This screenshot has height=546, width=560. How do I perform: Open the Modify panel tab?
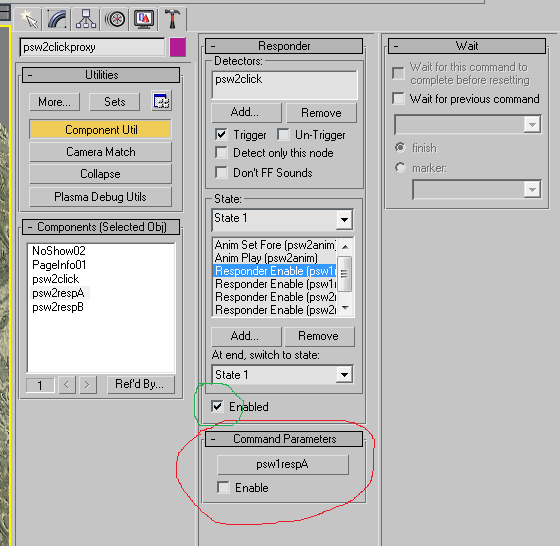click(x=57, y=19)
